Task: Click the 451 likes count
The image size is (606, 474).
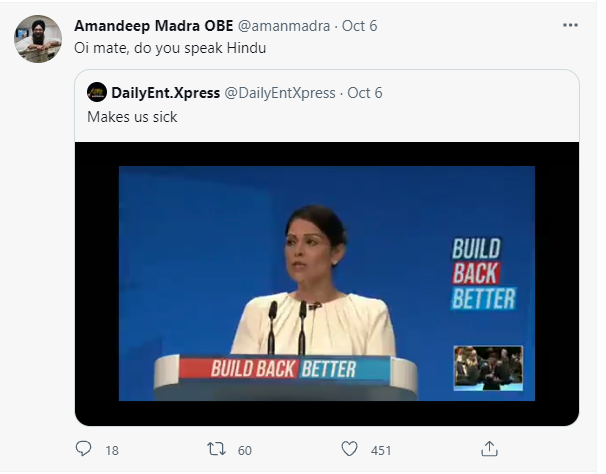Action: click(x=381, y=450)
